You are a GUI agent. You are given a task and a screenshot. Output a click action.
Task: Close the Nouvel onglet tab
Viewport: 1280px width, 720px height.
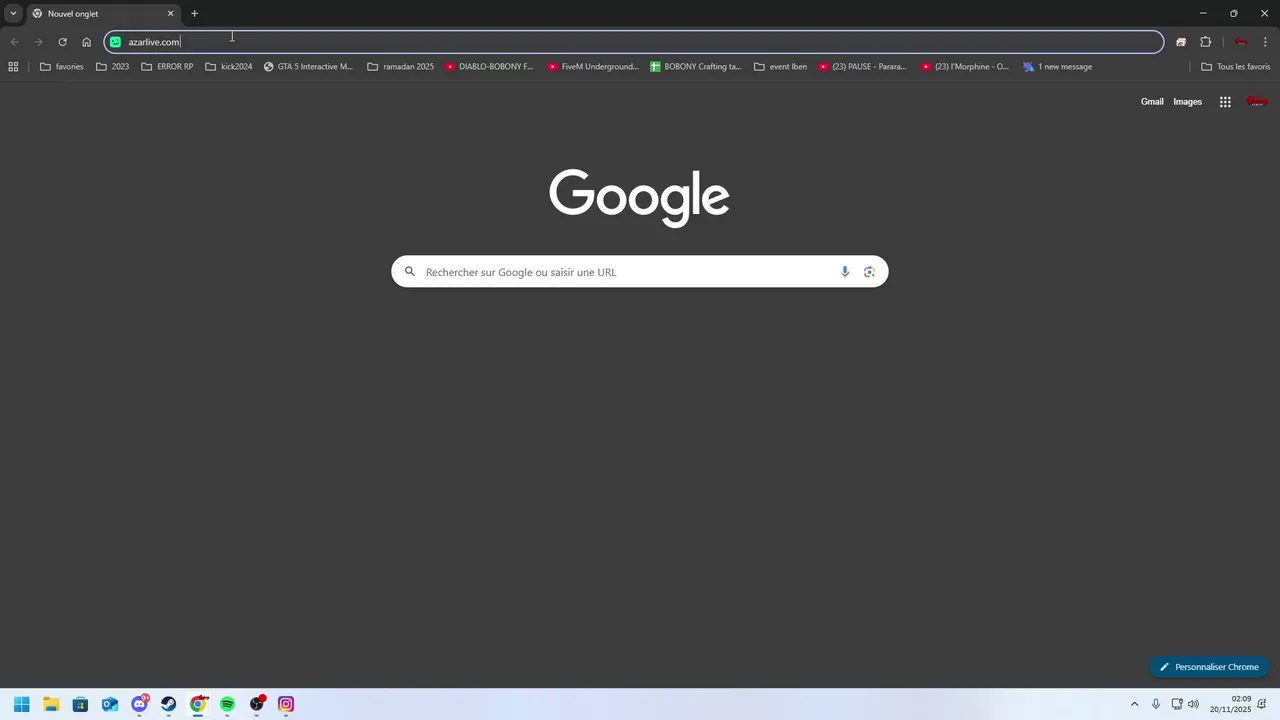coord(170,14)
